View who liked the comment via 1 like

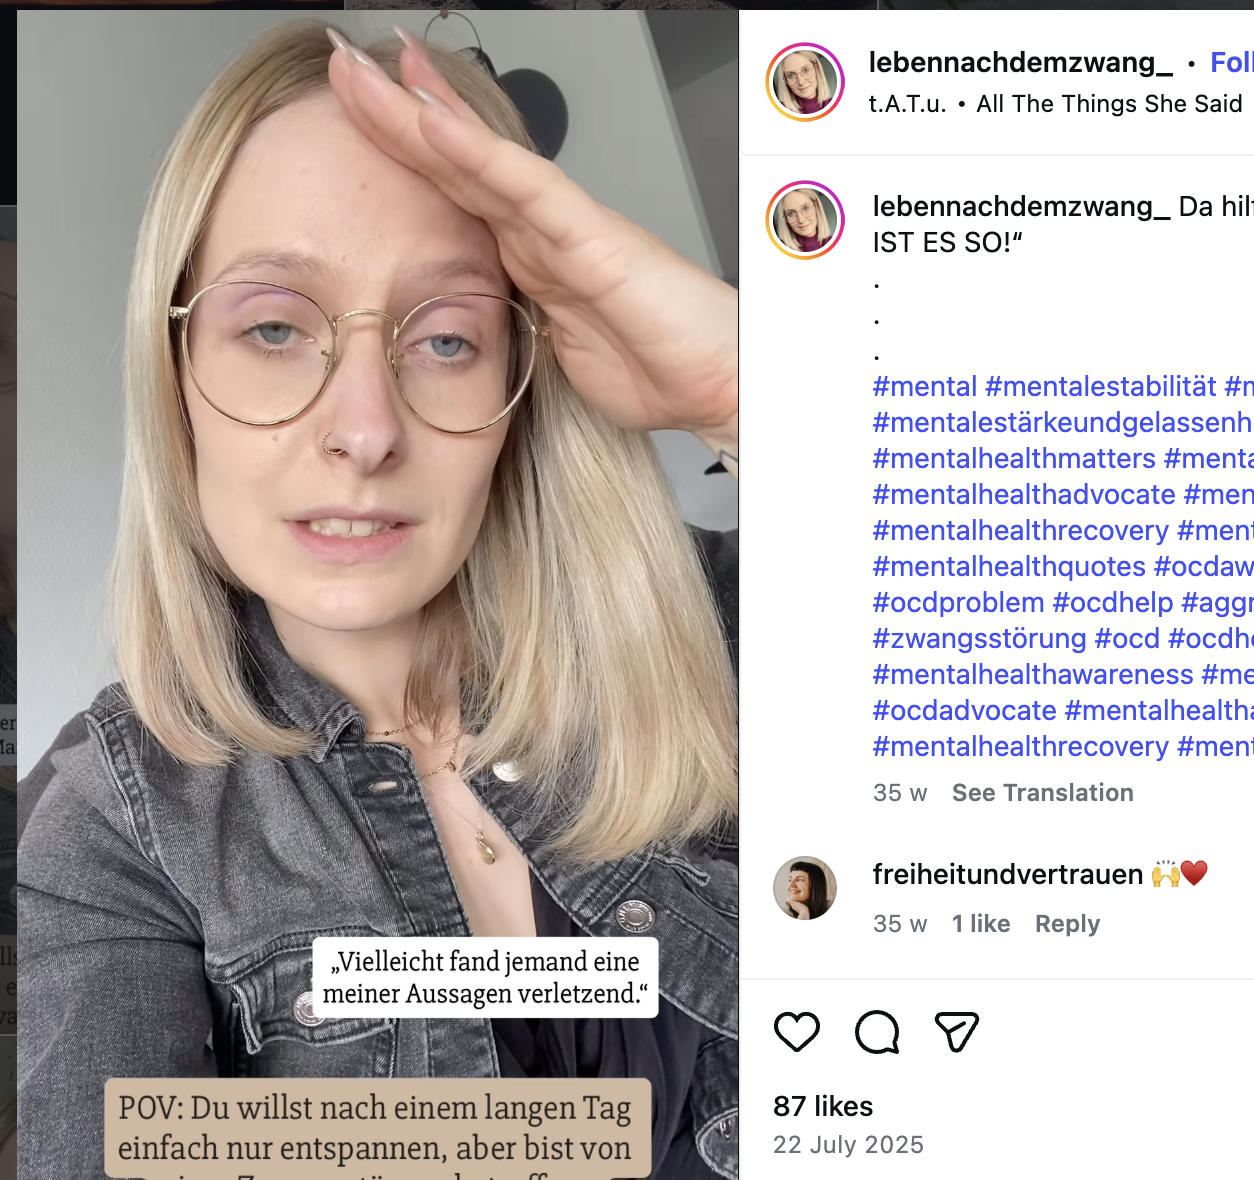(980, 924)
